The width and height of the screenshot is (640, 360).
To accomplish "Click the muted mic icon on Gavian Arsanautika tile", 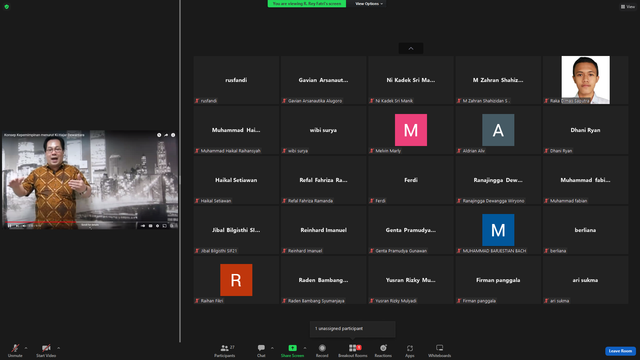I will pos(284,101).
